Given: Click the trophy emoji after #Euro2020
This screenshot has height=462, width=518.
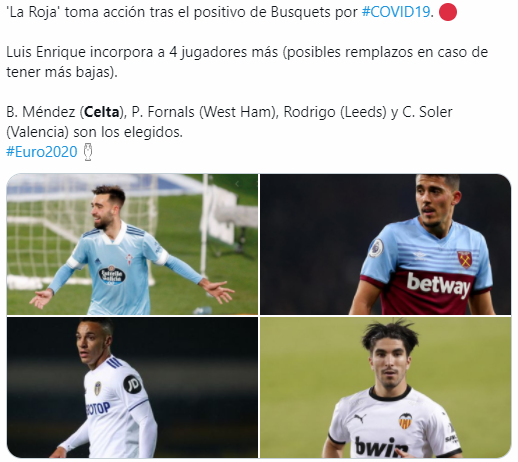Looking at the screenshot, I should 88,152.
